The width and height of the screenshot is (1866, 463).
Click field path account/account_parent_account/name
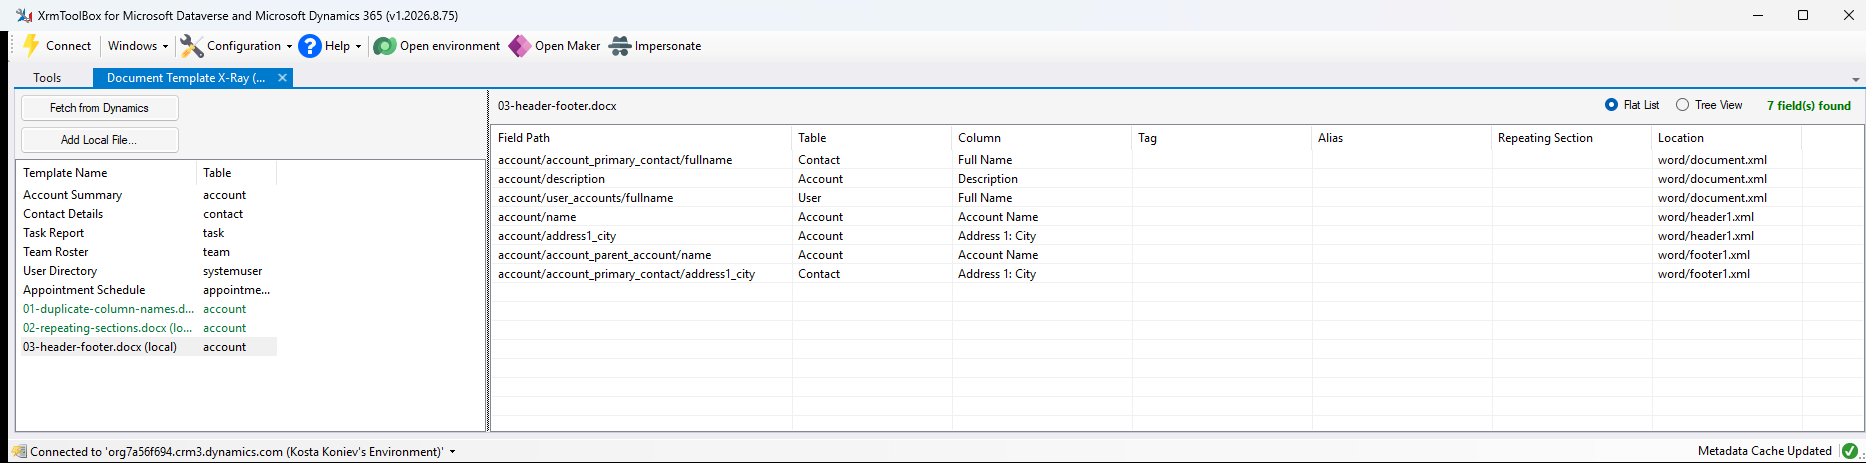click(x=605, y=255)
